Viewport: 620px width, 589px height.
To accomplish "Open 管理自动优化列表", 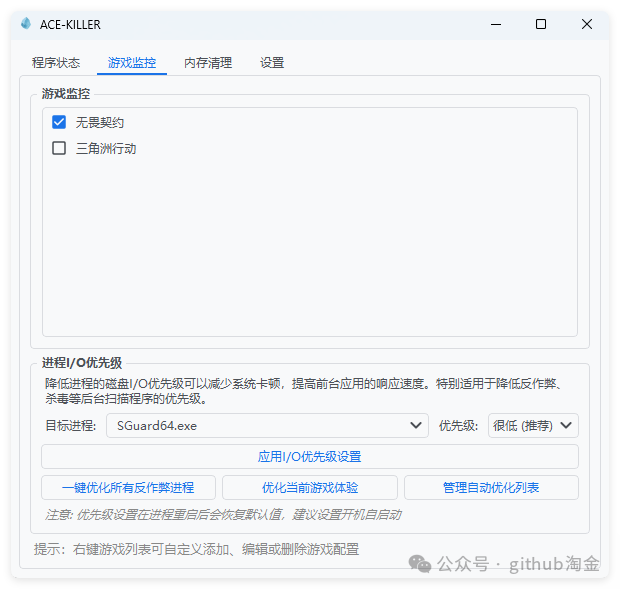I will point(491,487).
